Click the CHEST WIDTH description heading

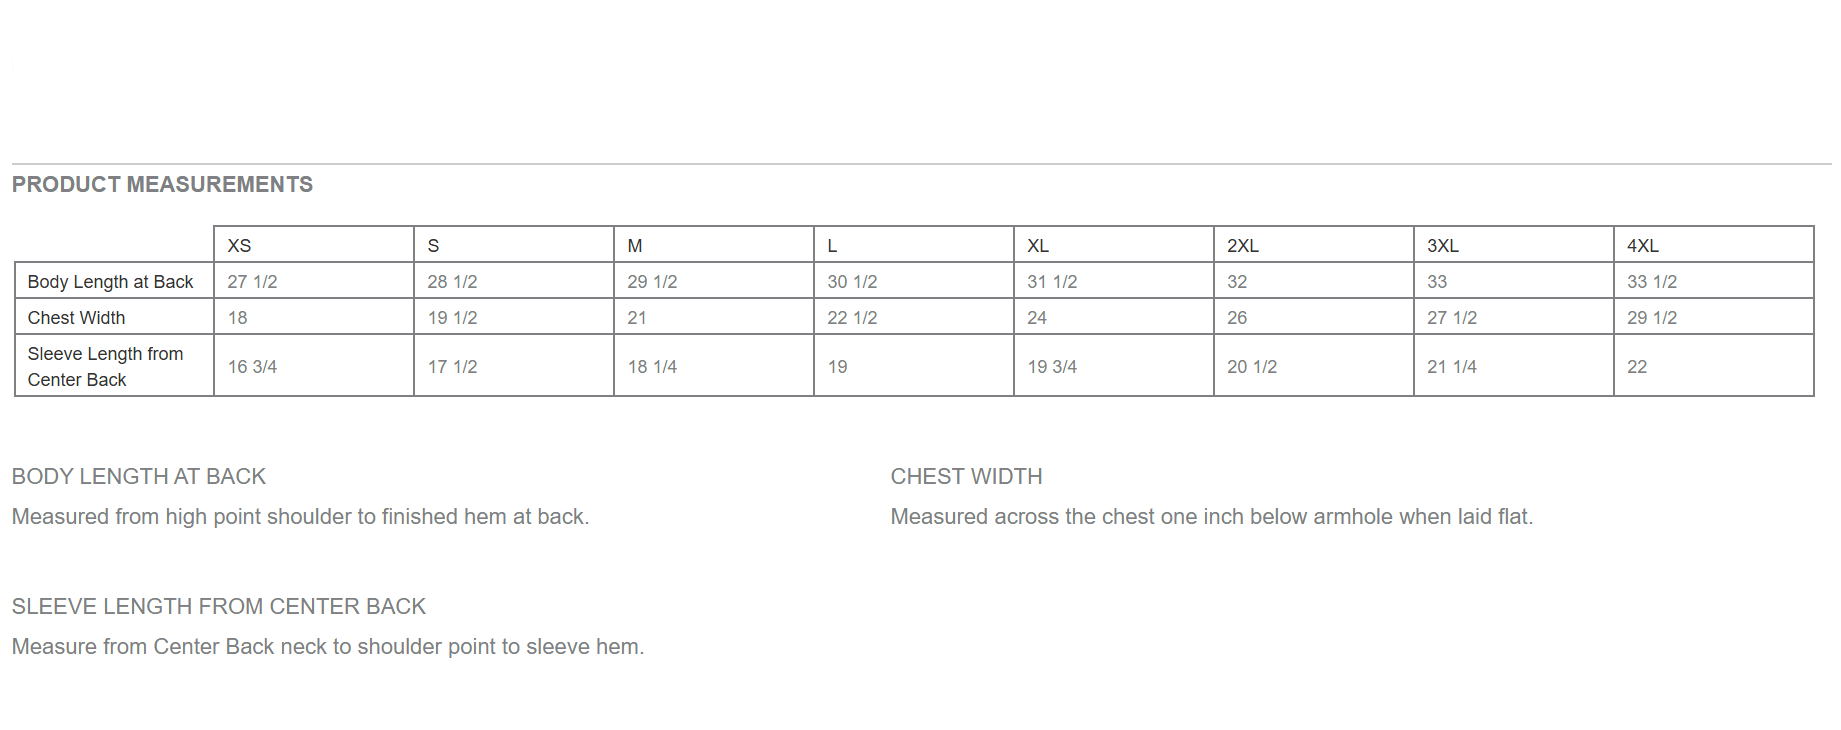point(966,477)
